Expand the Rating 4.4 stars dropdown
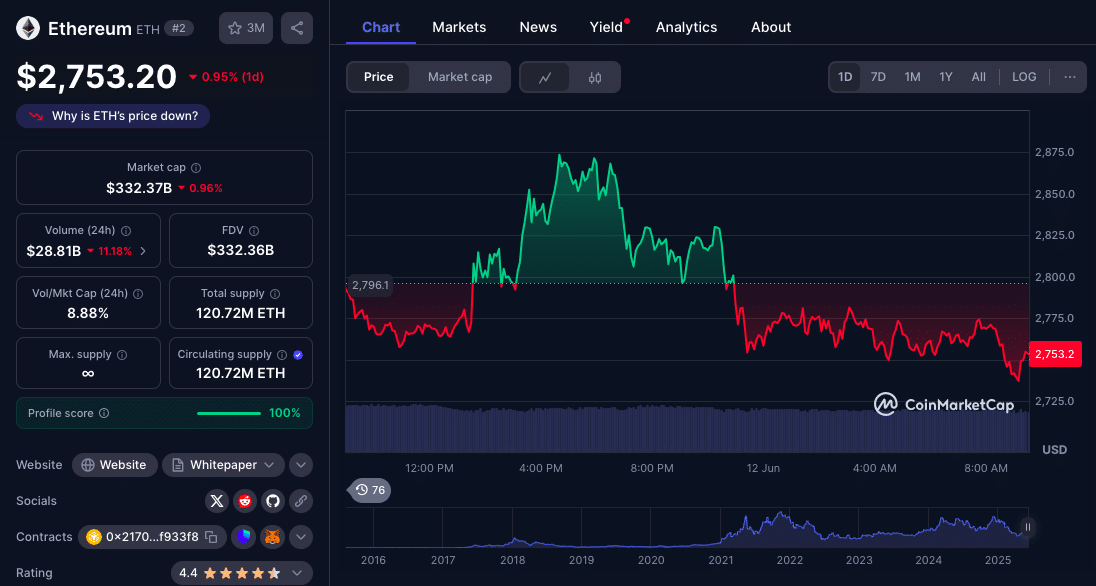Screen dimensions: 1096x586 pyautogui.click(x=241, y=573)
